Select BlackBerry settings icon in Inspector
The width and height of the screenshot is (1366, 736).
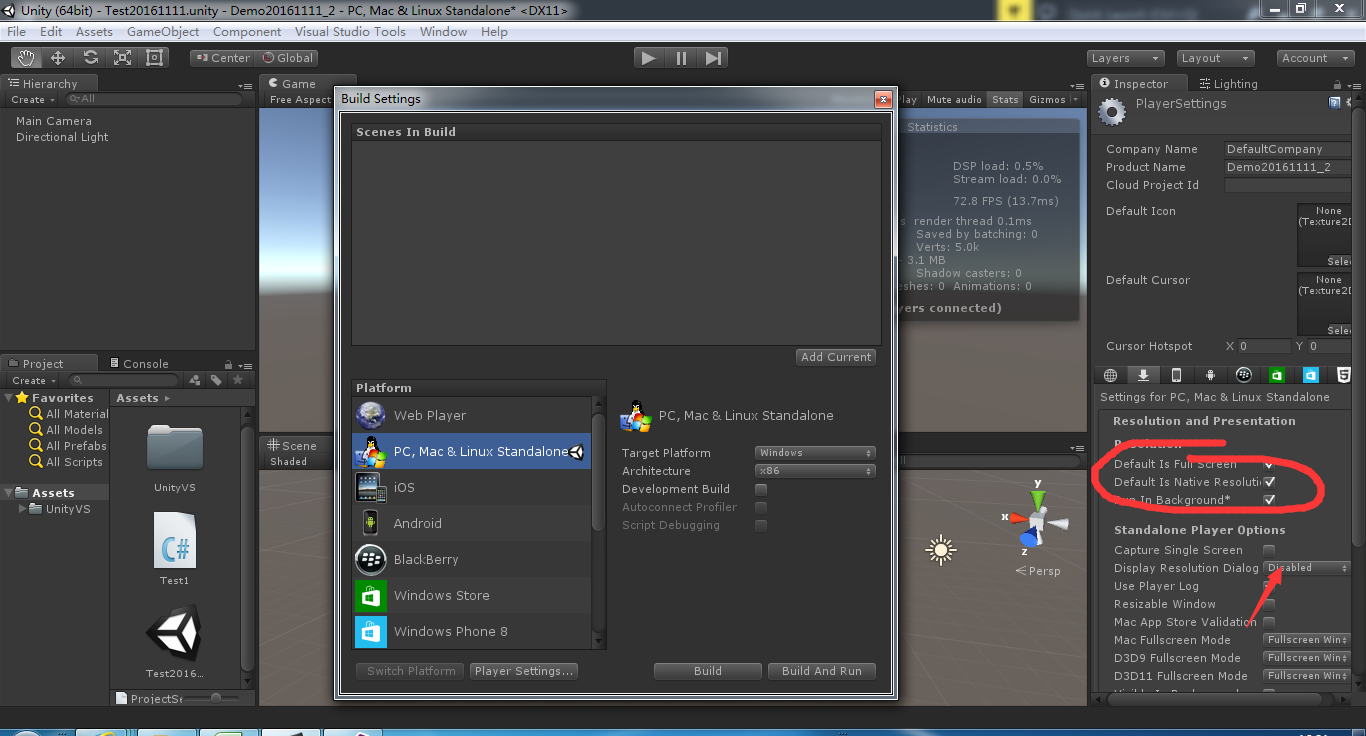pyautogui.click(x=1243, y=375)
